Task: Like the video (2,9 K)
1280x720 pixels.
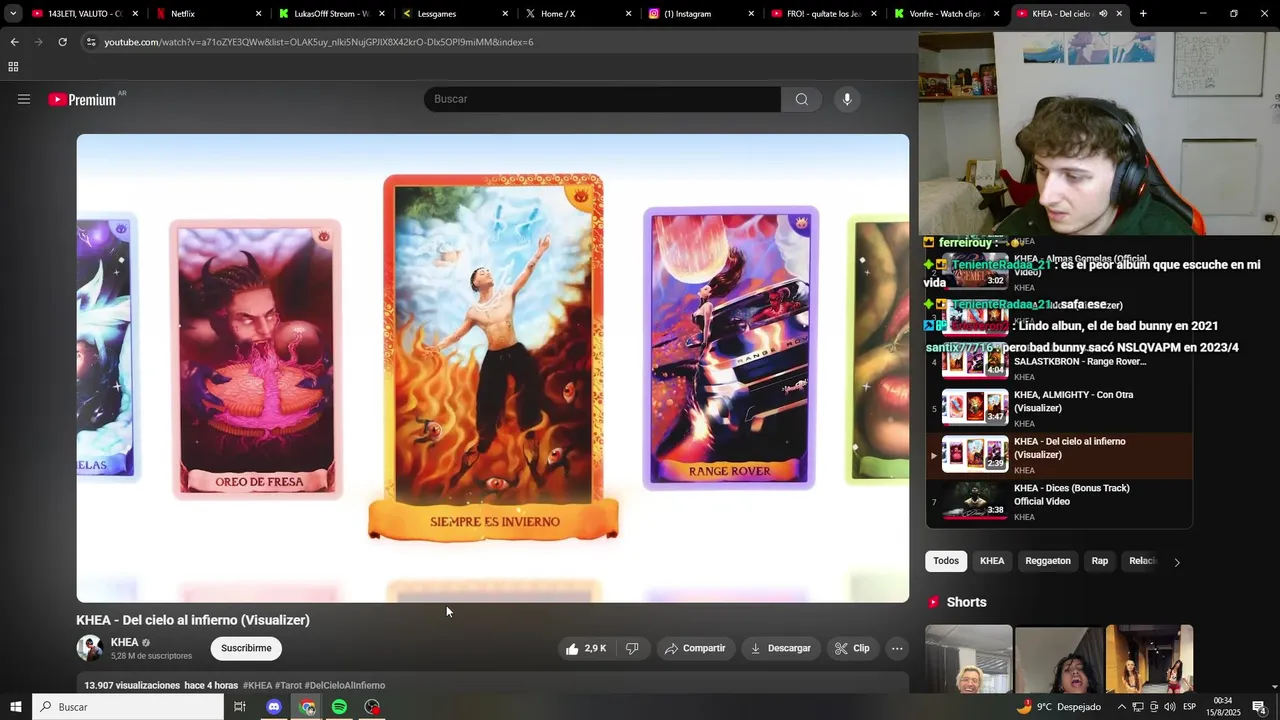Action: click(586, 648)
